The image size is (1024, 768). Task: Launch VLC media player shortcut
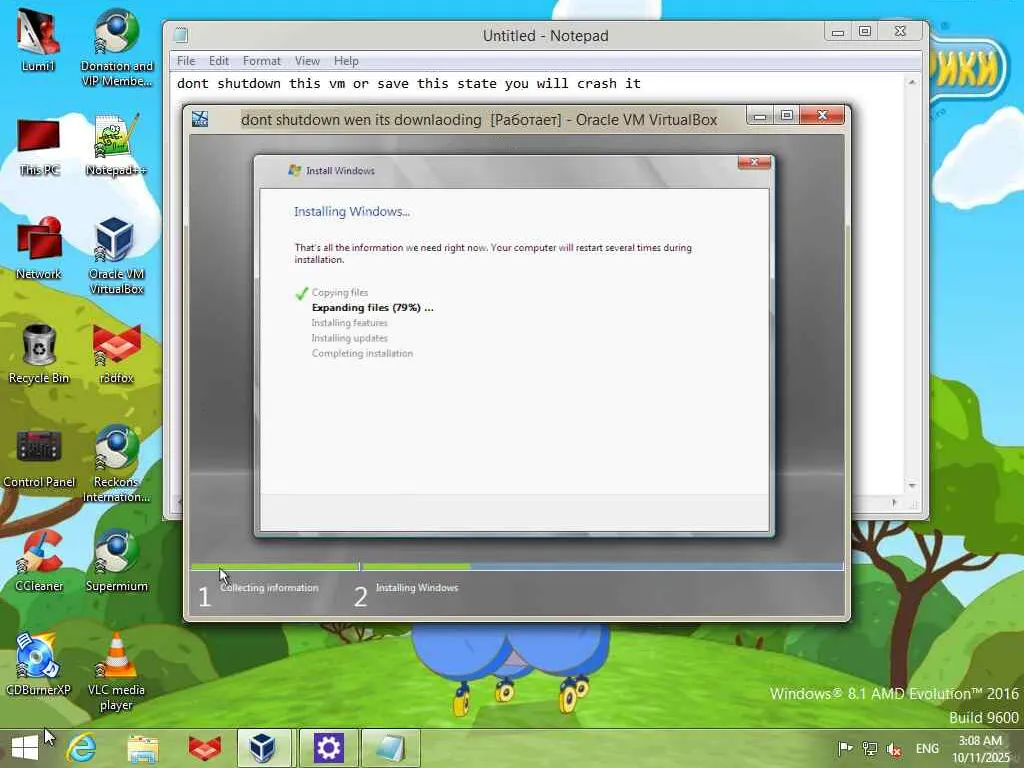(x=116, y=673)
